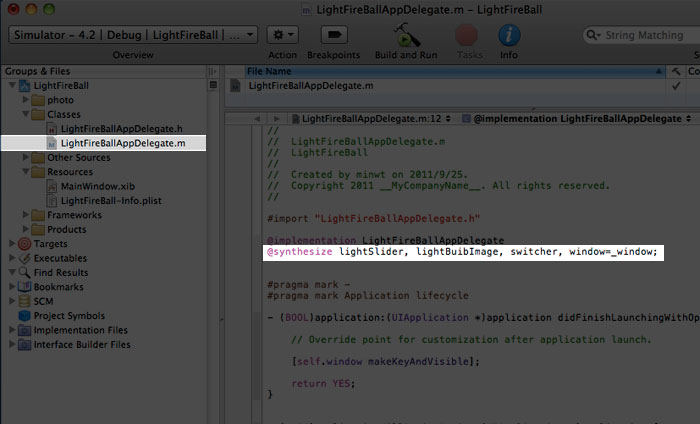Image resolution: width=700 pixels, height=424 pixels.
Task: Open the Action gear dropdown
Action: coord(283,35)
